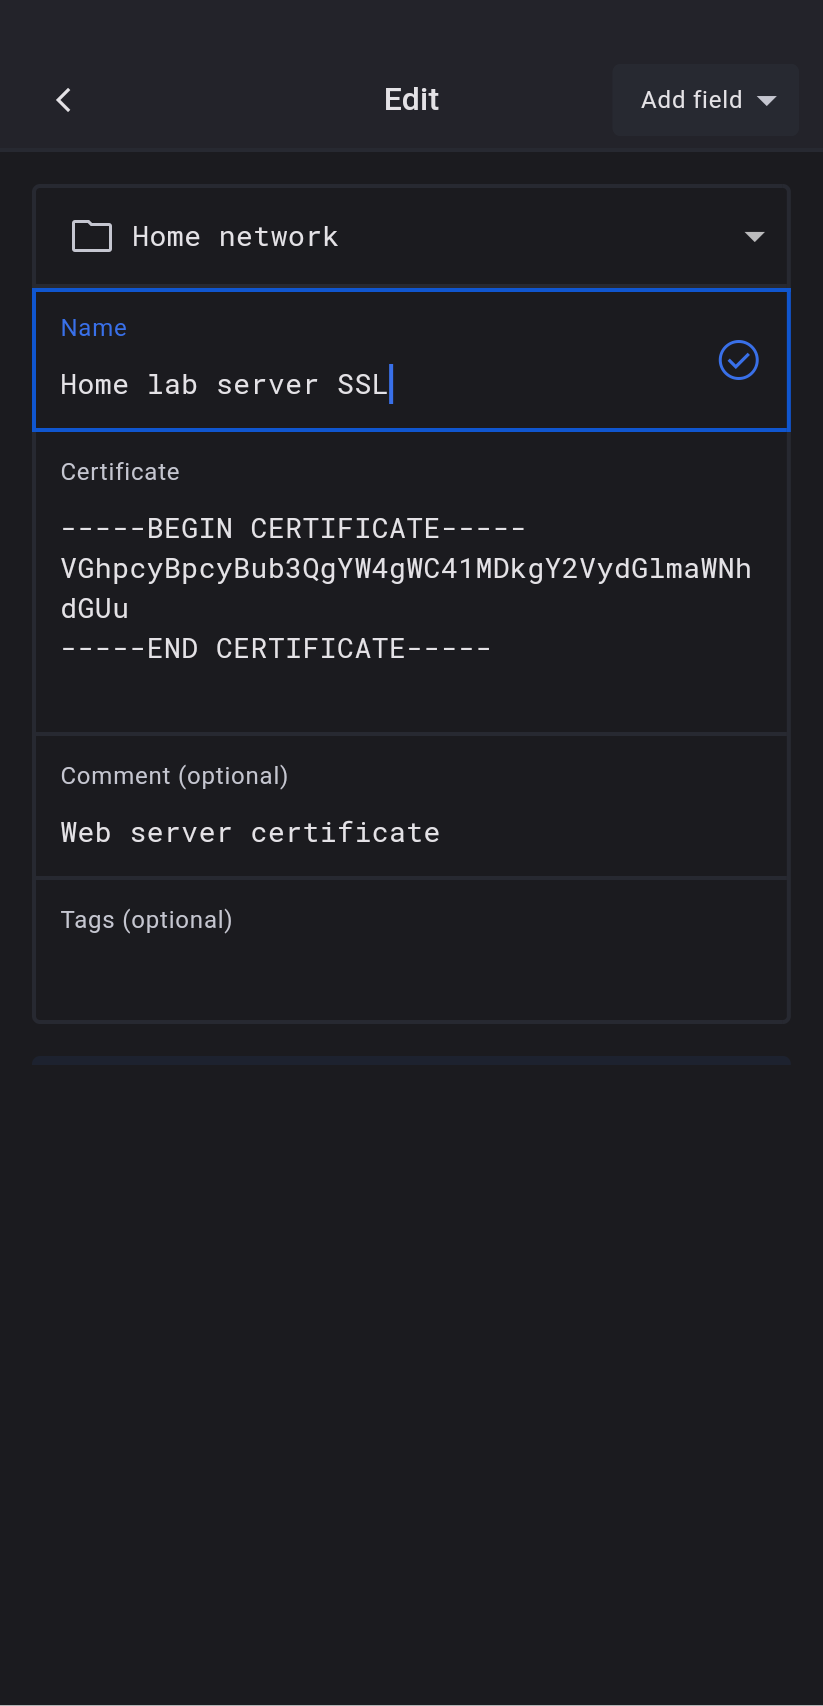Viewport: 823px width, 1706px height.
Task: Click the Tags (optional) label
Action: (x=146, y=920)
